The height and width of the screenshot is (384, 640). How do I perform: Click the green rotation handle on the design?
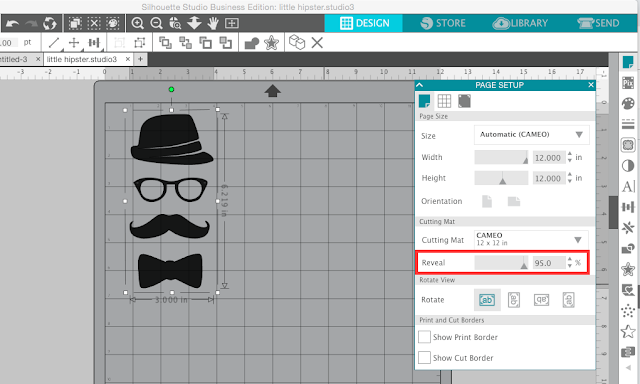pos(171,89)
